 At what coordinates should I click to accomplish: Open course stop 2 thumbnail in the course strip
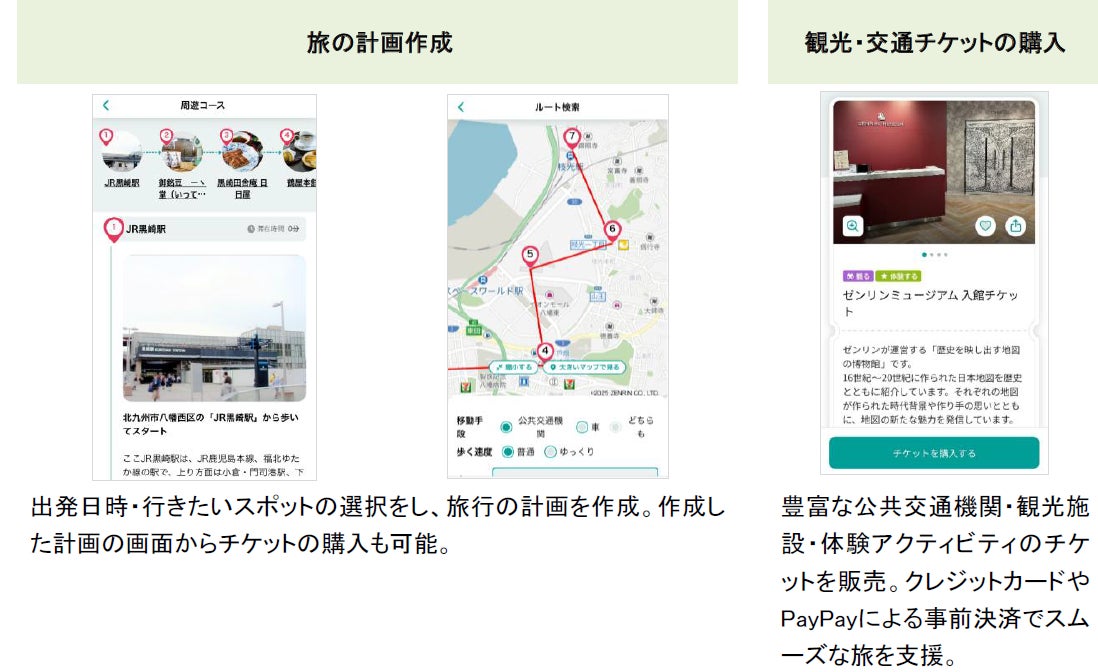click(x=181, y=151)
